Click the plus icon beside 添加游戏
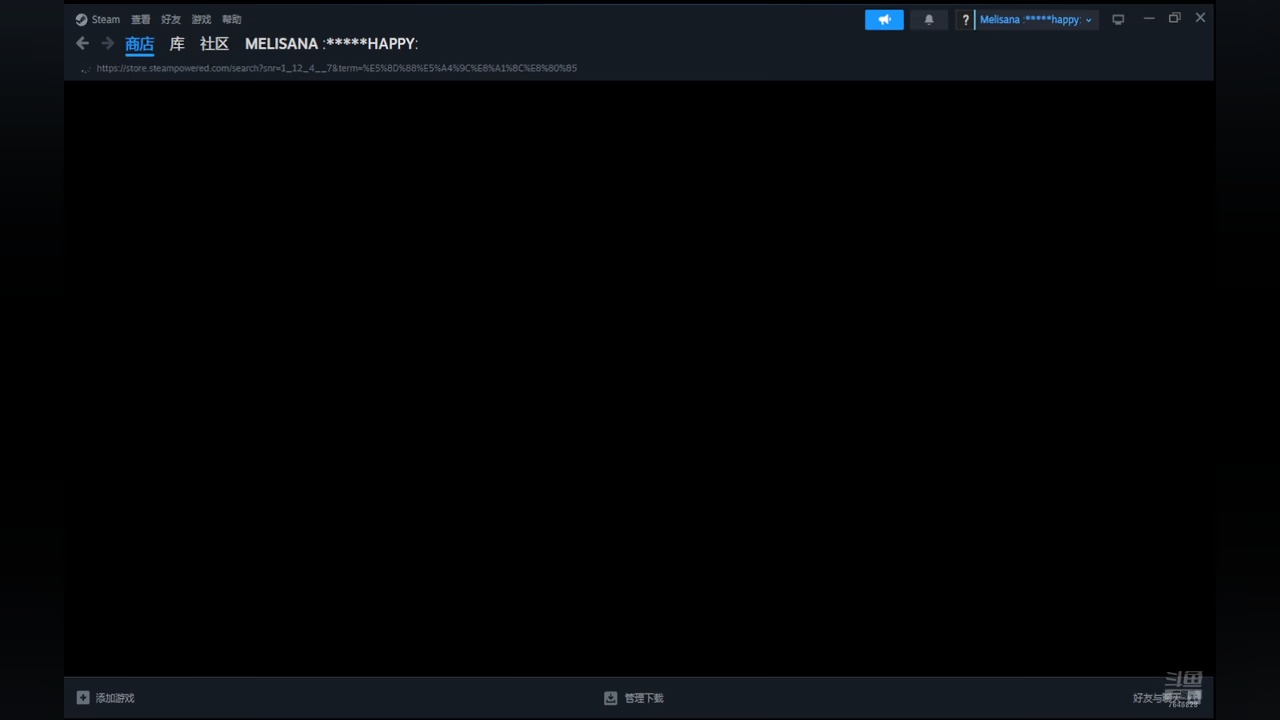Image resolution: width=1280 pixels, height=720 pixels. (83, 698)
